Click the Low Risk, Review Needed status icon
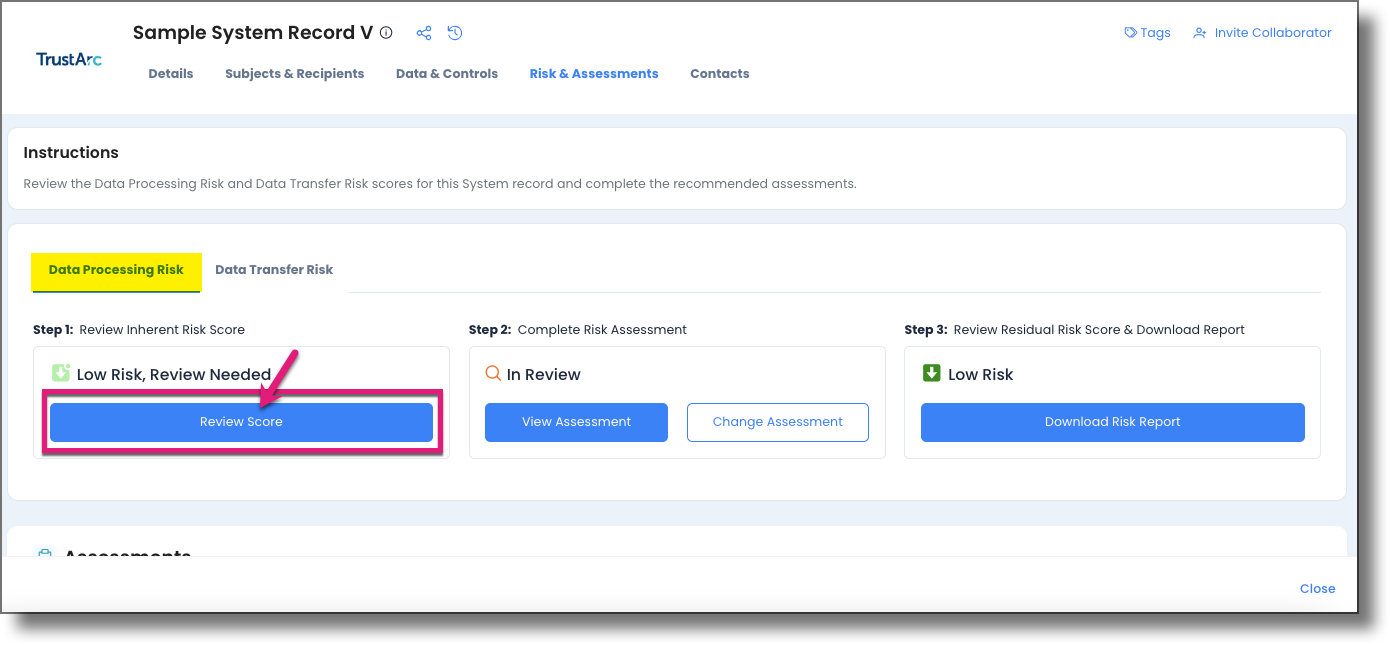The width and height of the screenshot is (1390, 645). click(61, 373)
